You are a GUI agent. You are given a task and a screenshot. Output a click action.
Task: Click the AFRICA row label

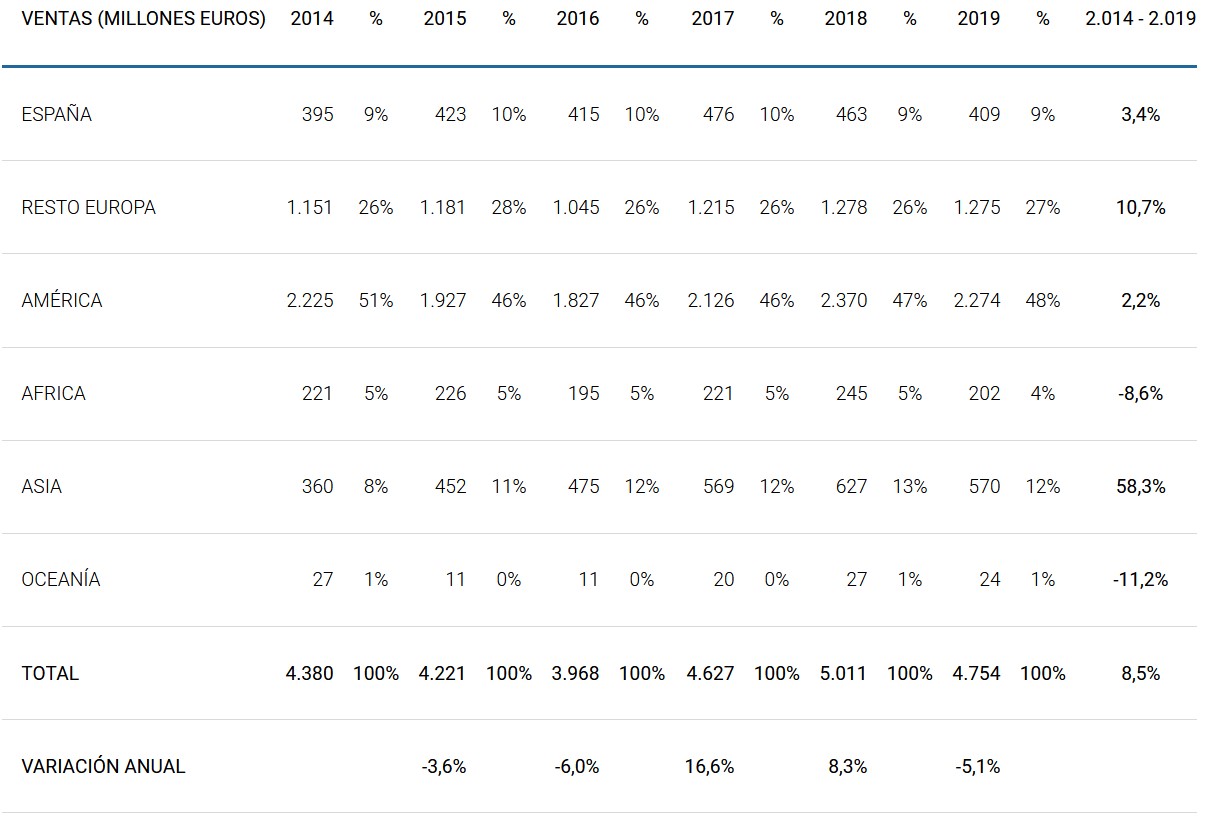[54, 393]
